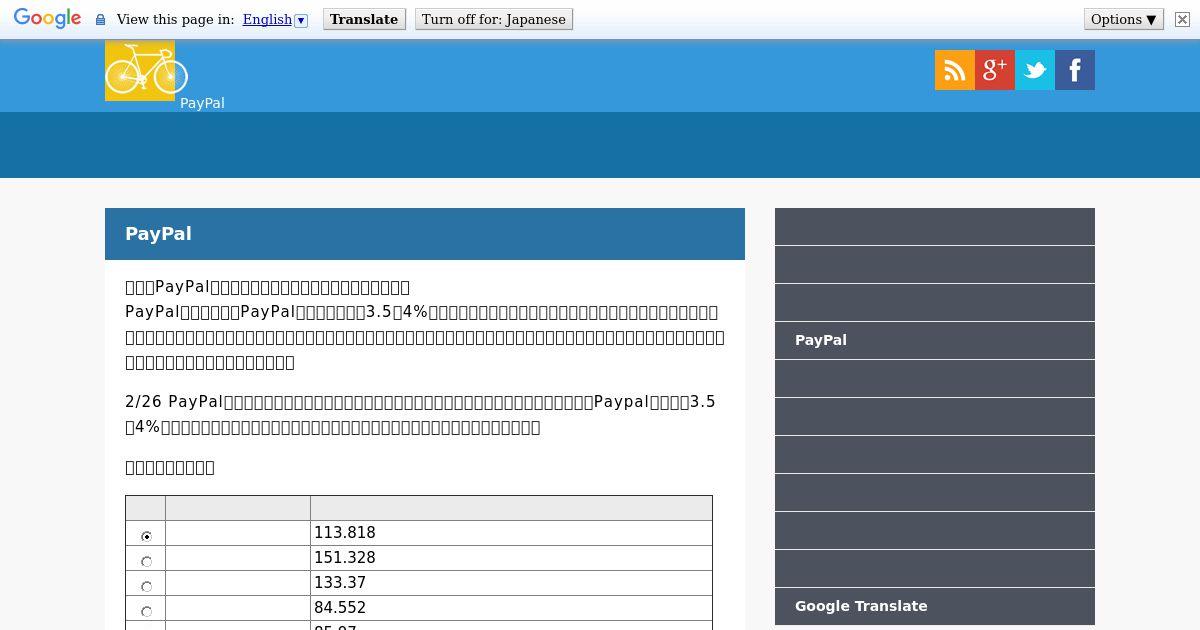Click the PayPal article heading
Viewport: 1200px width, 630px height.
tap(158, 233)
